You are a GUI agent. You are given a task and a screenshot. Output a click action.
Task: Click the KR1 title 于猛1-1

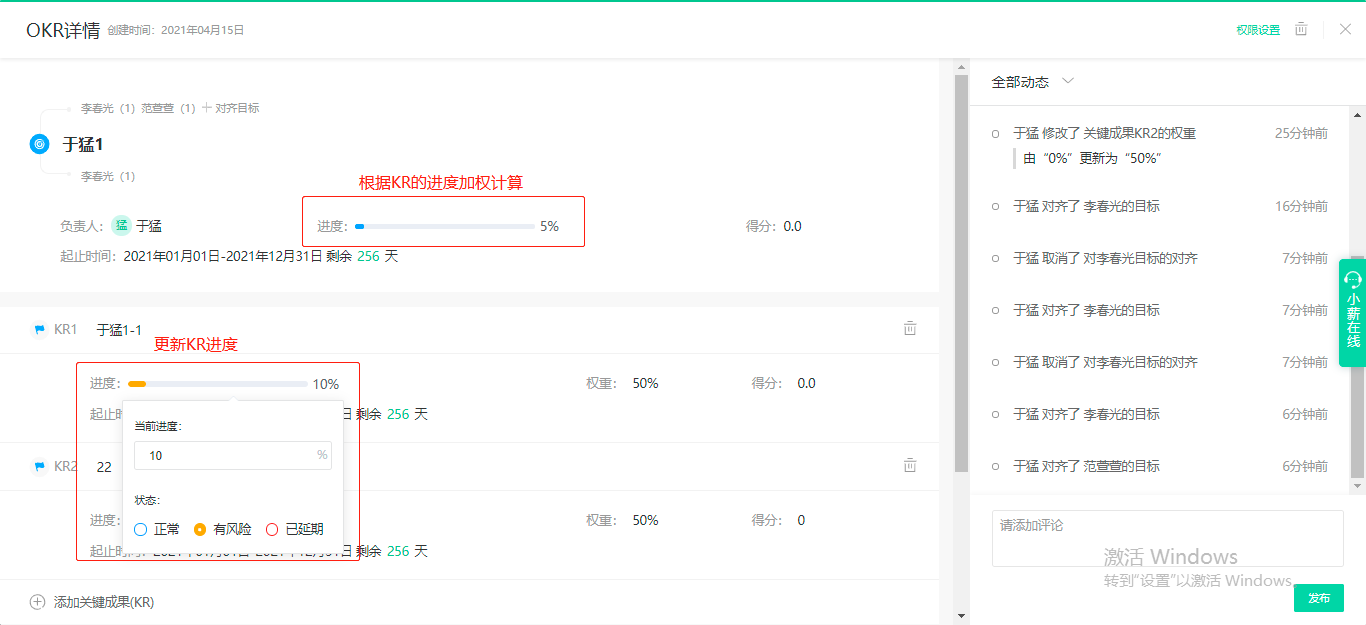pyautogui.click(x=119, y=329)
